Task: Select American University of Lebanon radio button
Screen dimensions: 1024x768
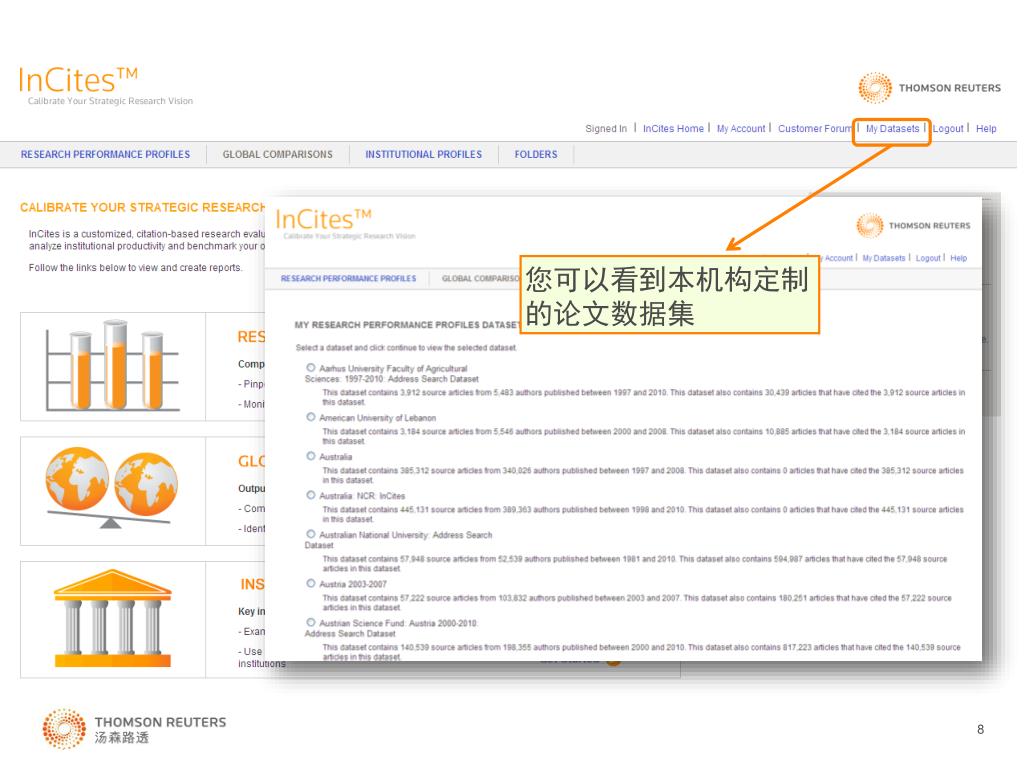Action: (x=311, y=417)
